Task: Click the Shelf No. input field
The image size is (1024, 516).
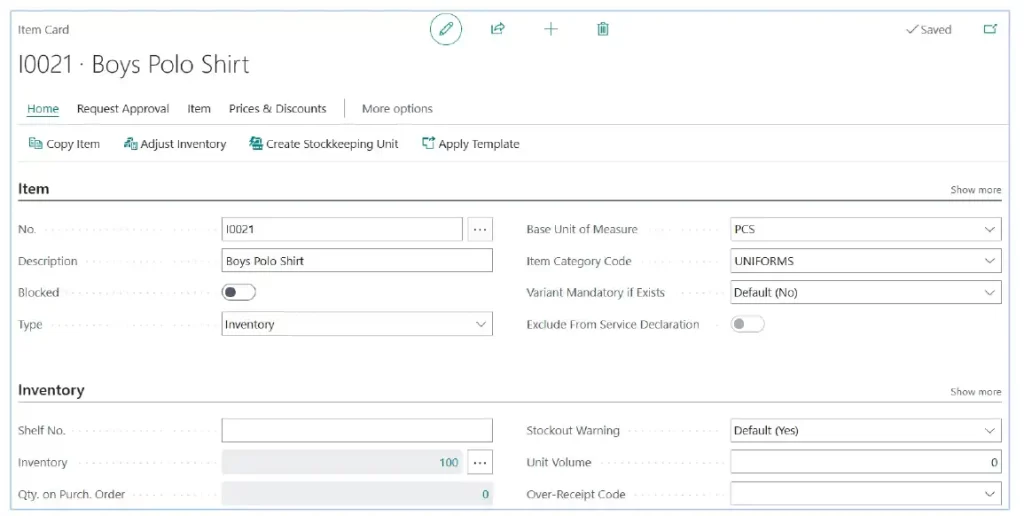Action: click(357, 430)
